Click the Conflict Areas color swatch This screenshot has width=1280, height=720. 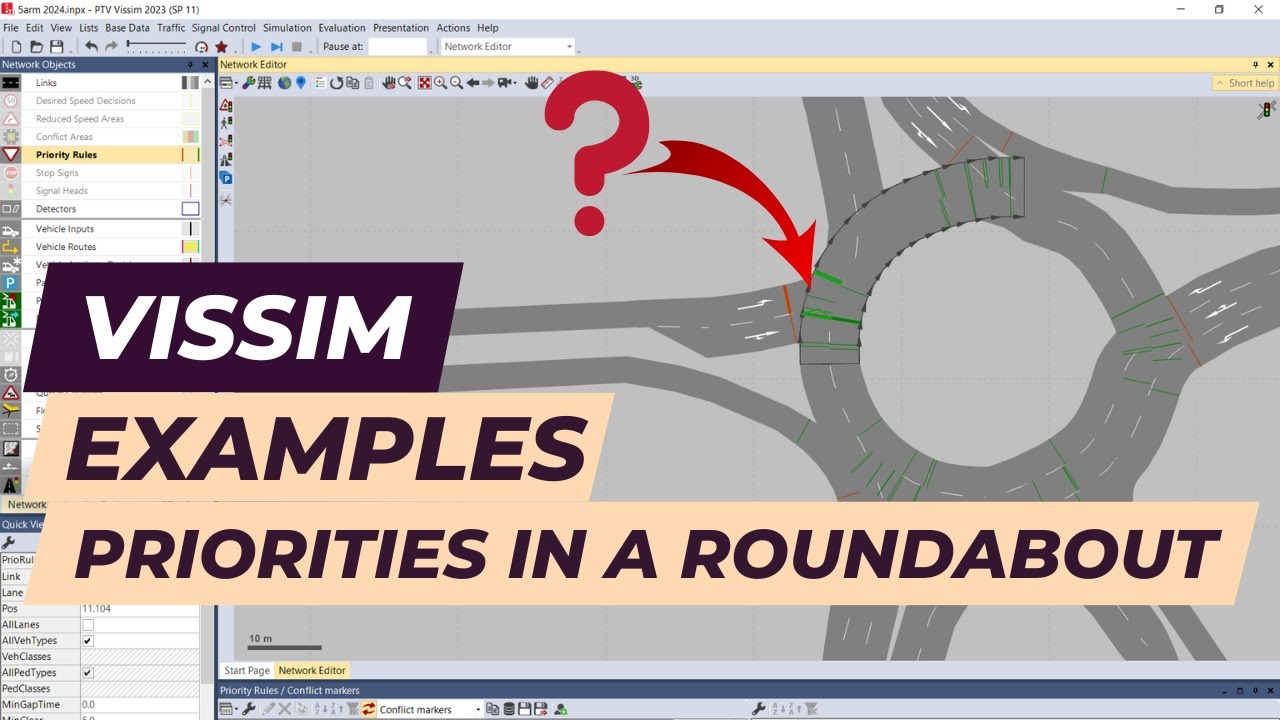[x=190, y=137]
